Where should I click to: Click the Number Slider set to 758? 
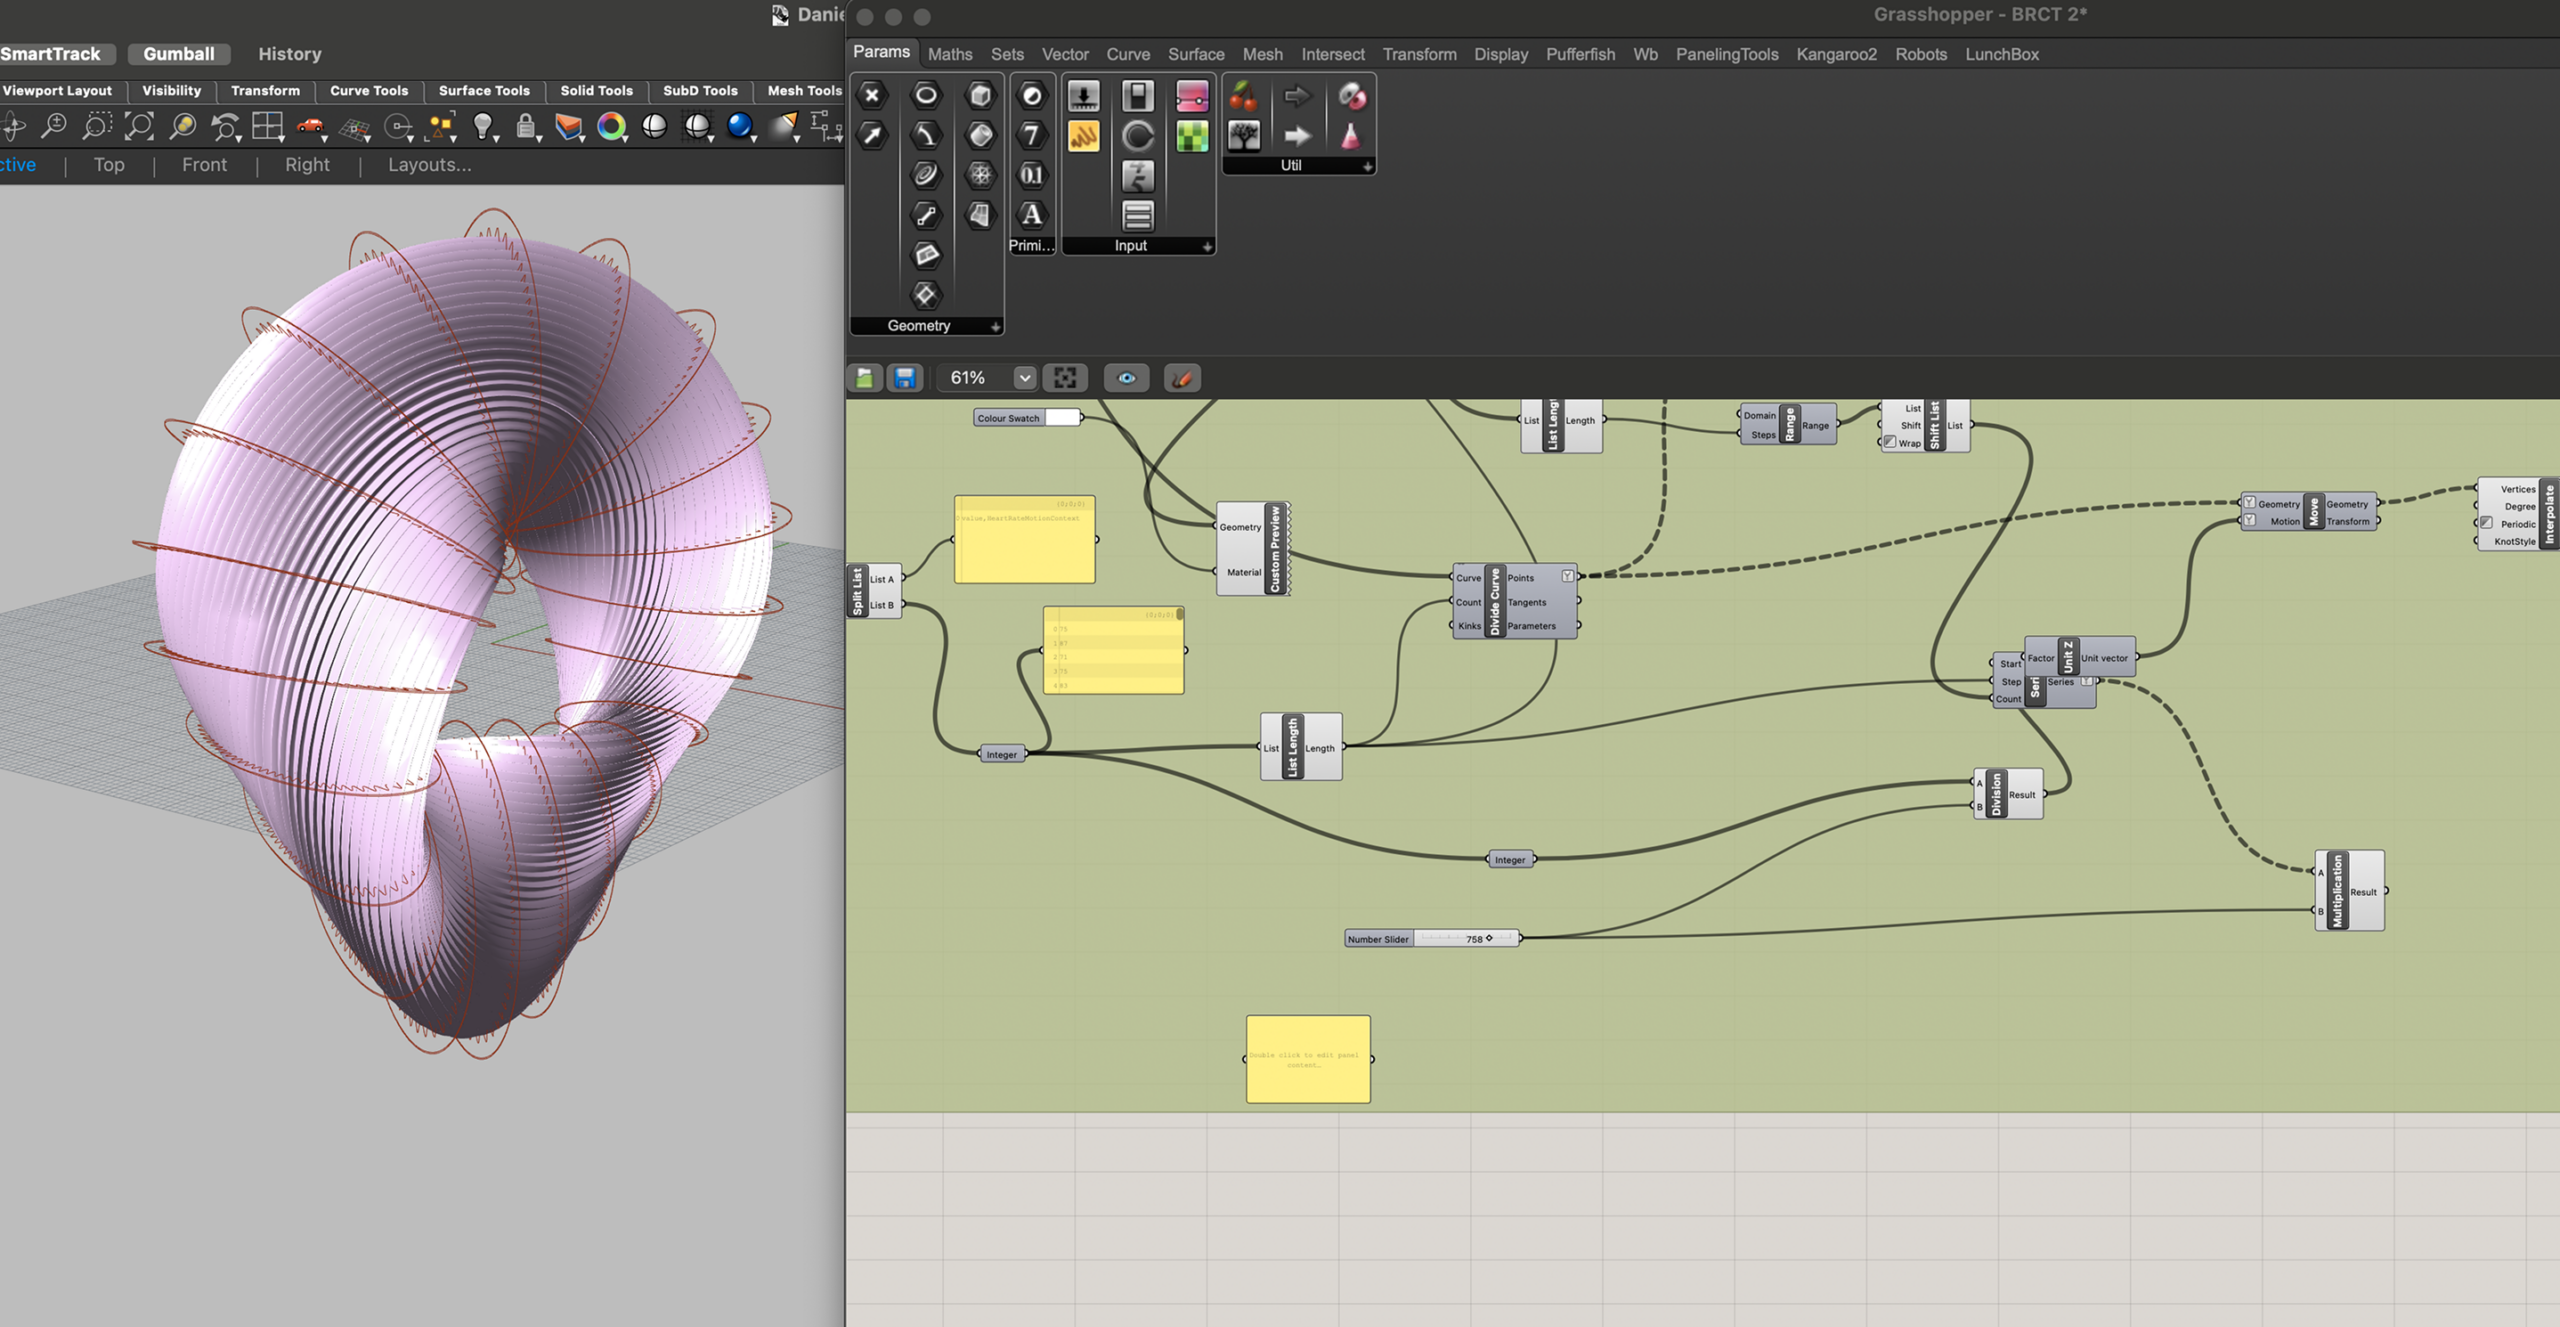[1432, 938]
